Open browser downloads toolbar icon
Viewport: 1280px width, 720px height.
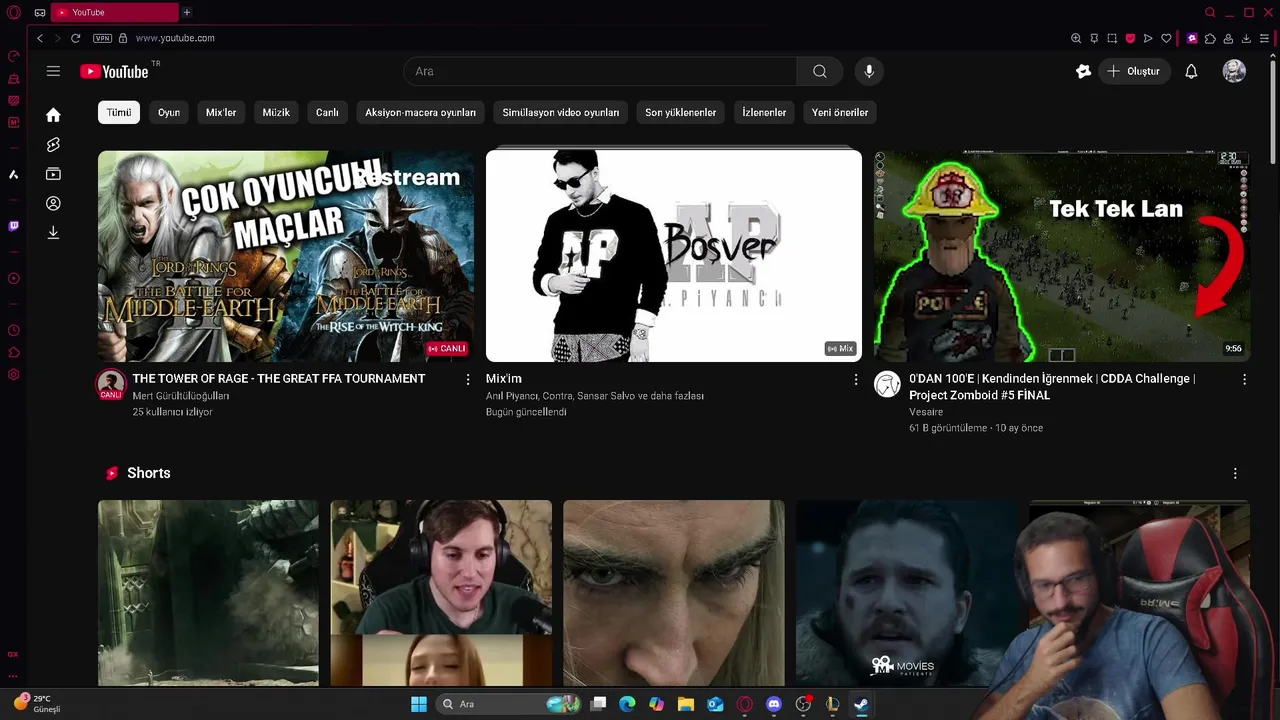pos(1246,38)
